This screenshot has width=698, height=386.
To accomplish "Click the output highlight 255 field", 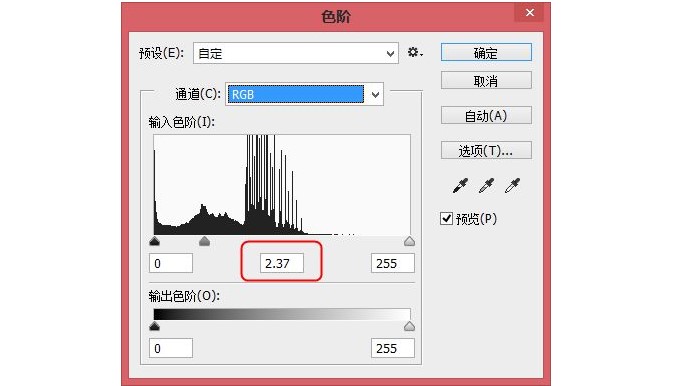I will [393, 348].
